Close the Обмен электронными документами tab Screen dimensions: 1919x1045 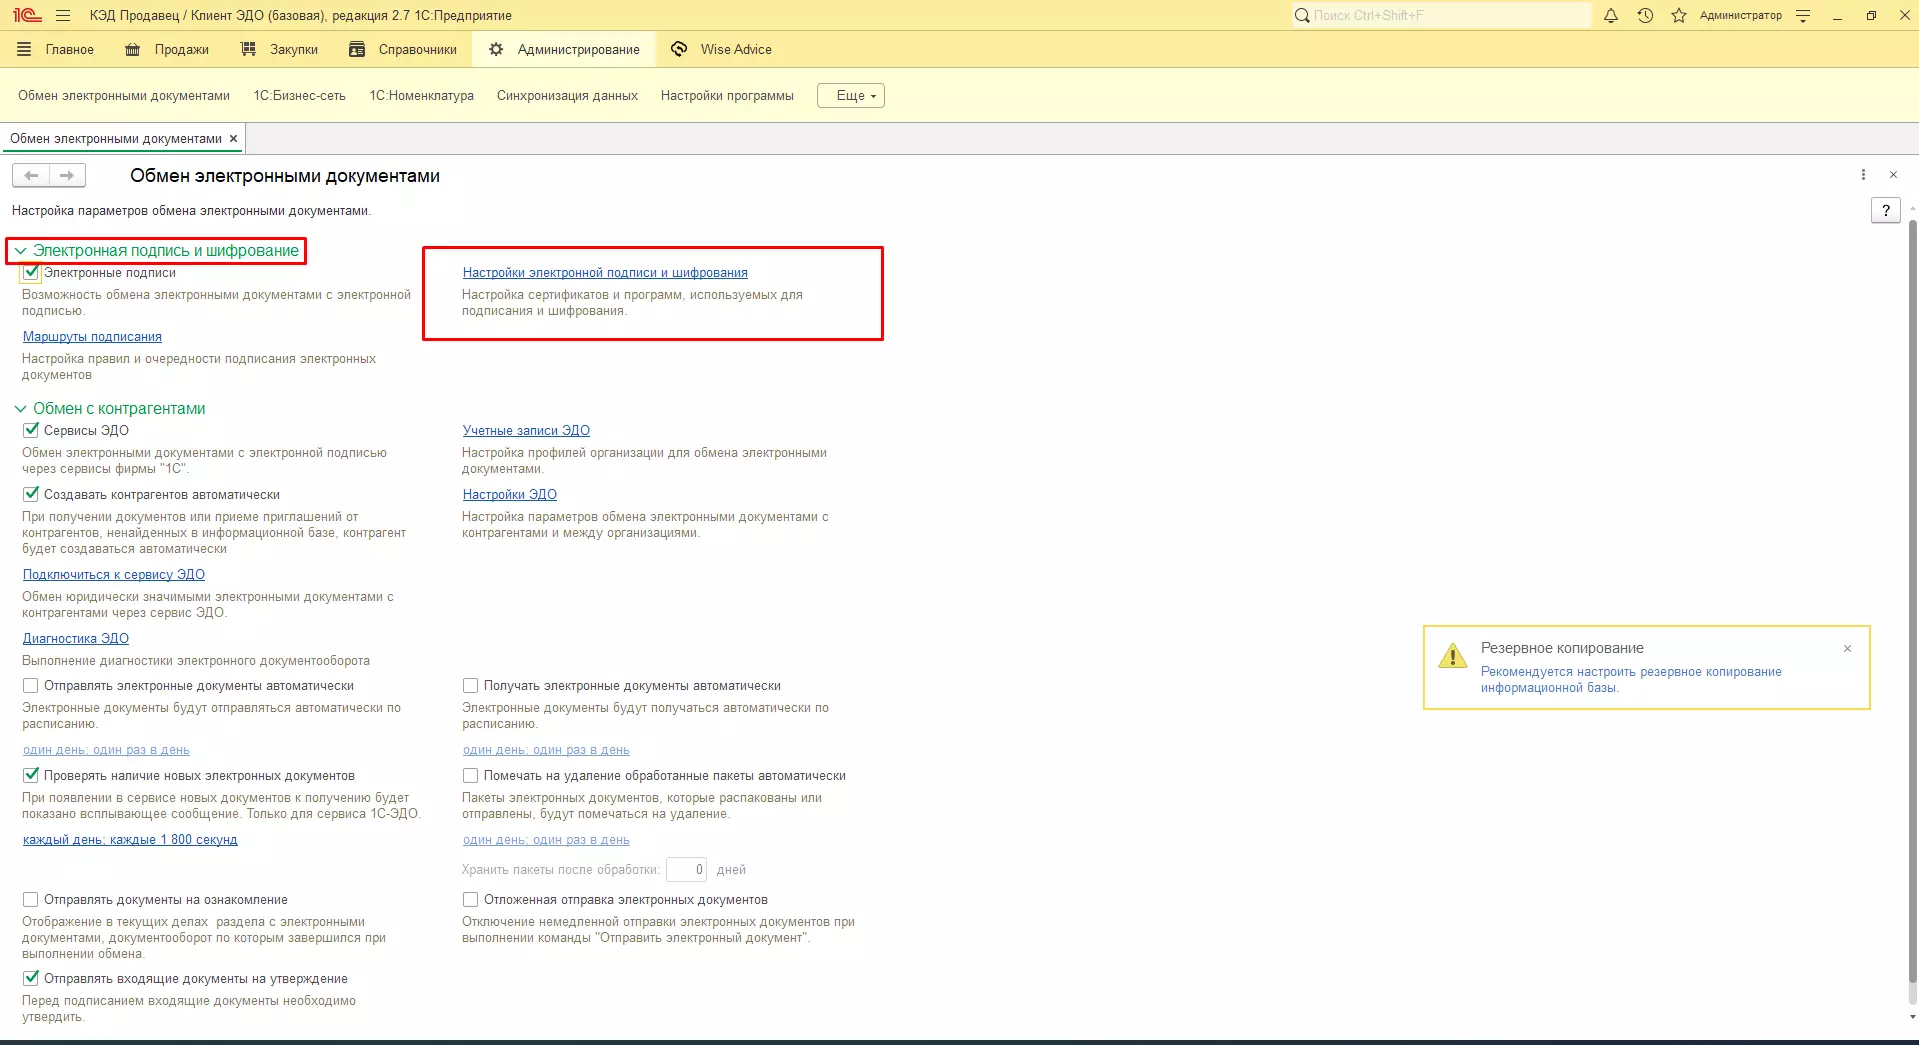point(233,139)
